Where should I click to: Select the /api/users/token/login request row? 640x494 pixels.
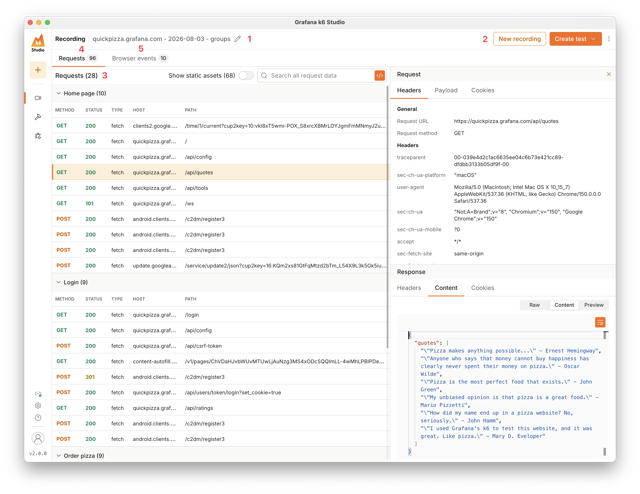click(220, 392)
